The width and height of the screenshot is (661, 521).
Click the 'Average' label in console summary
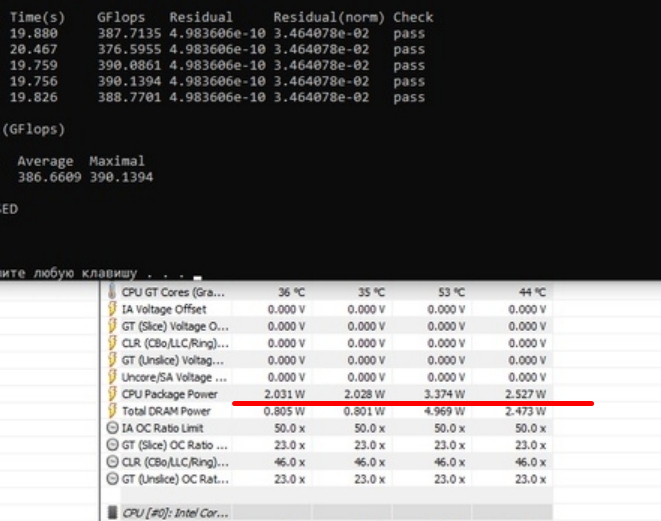pyautogui.click(x=45, y=161)
